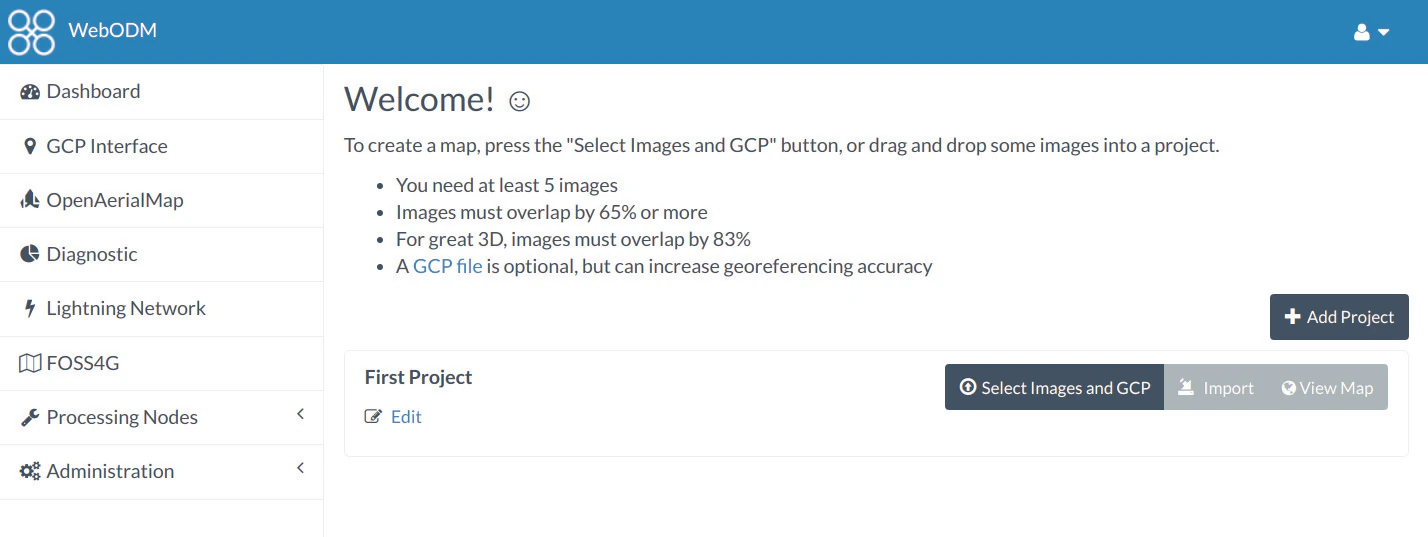This screenshot has height=537, width=1428.
Task: Click the FOSS4G map icon
Action: [x=30, y=363]
